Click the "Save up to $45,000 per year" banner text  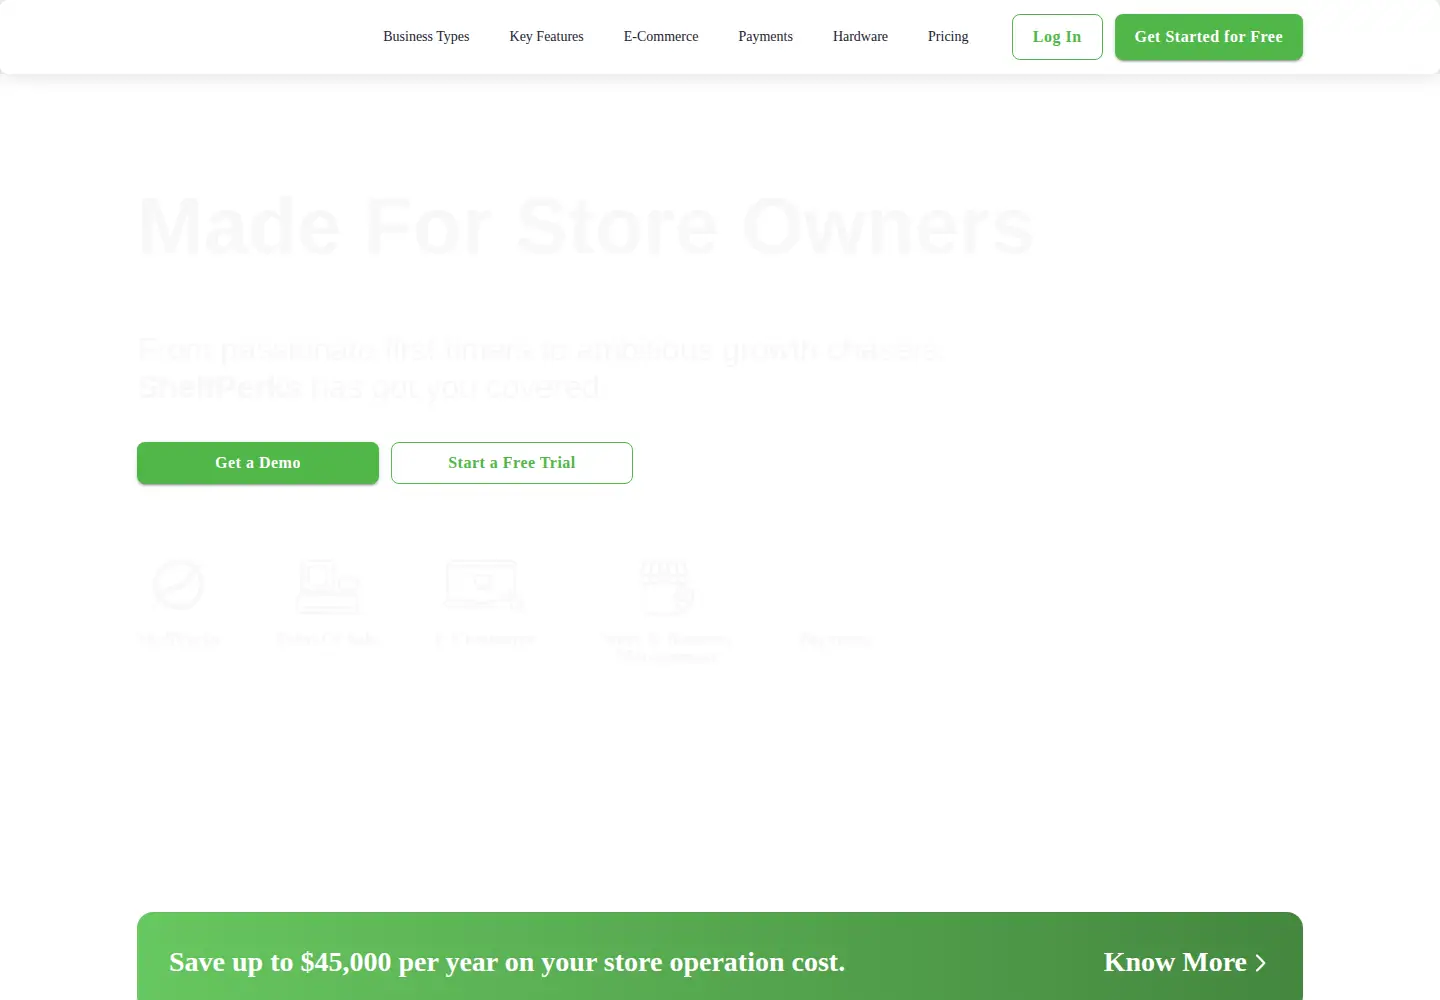click(x=507, y=962)
